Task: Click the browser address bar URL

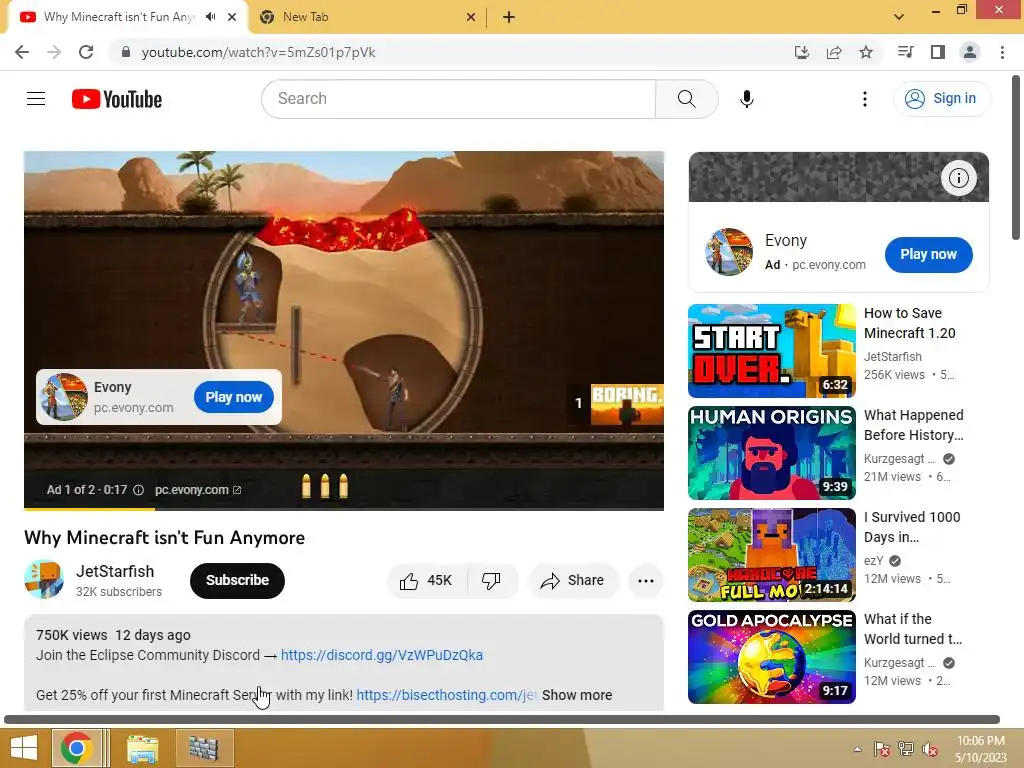Action: click(x=259, y=52)
